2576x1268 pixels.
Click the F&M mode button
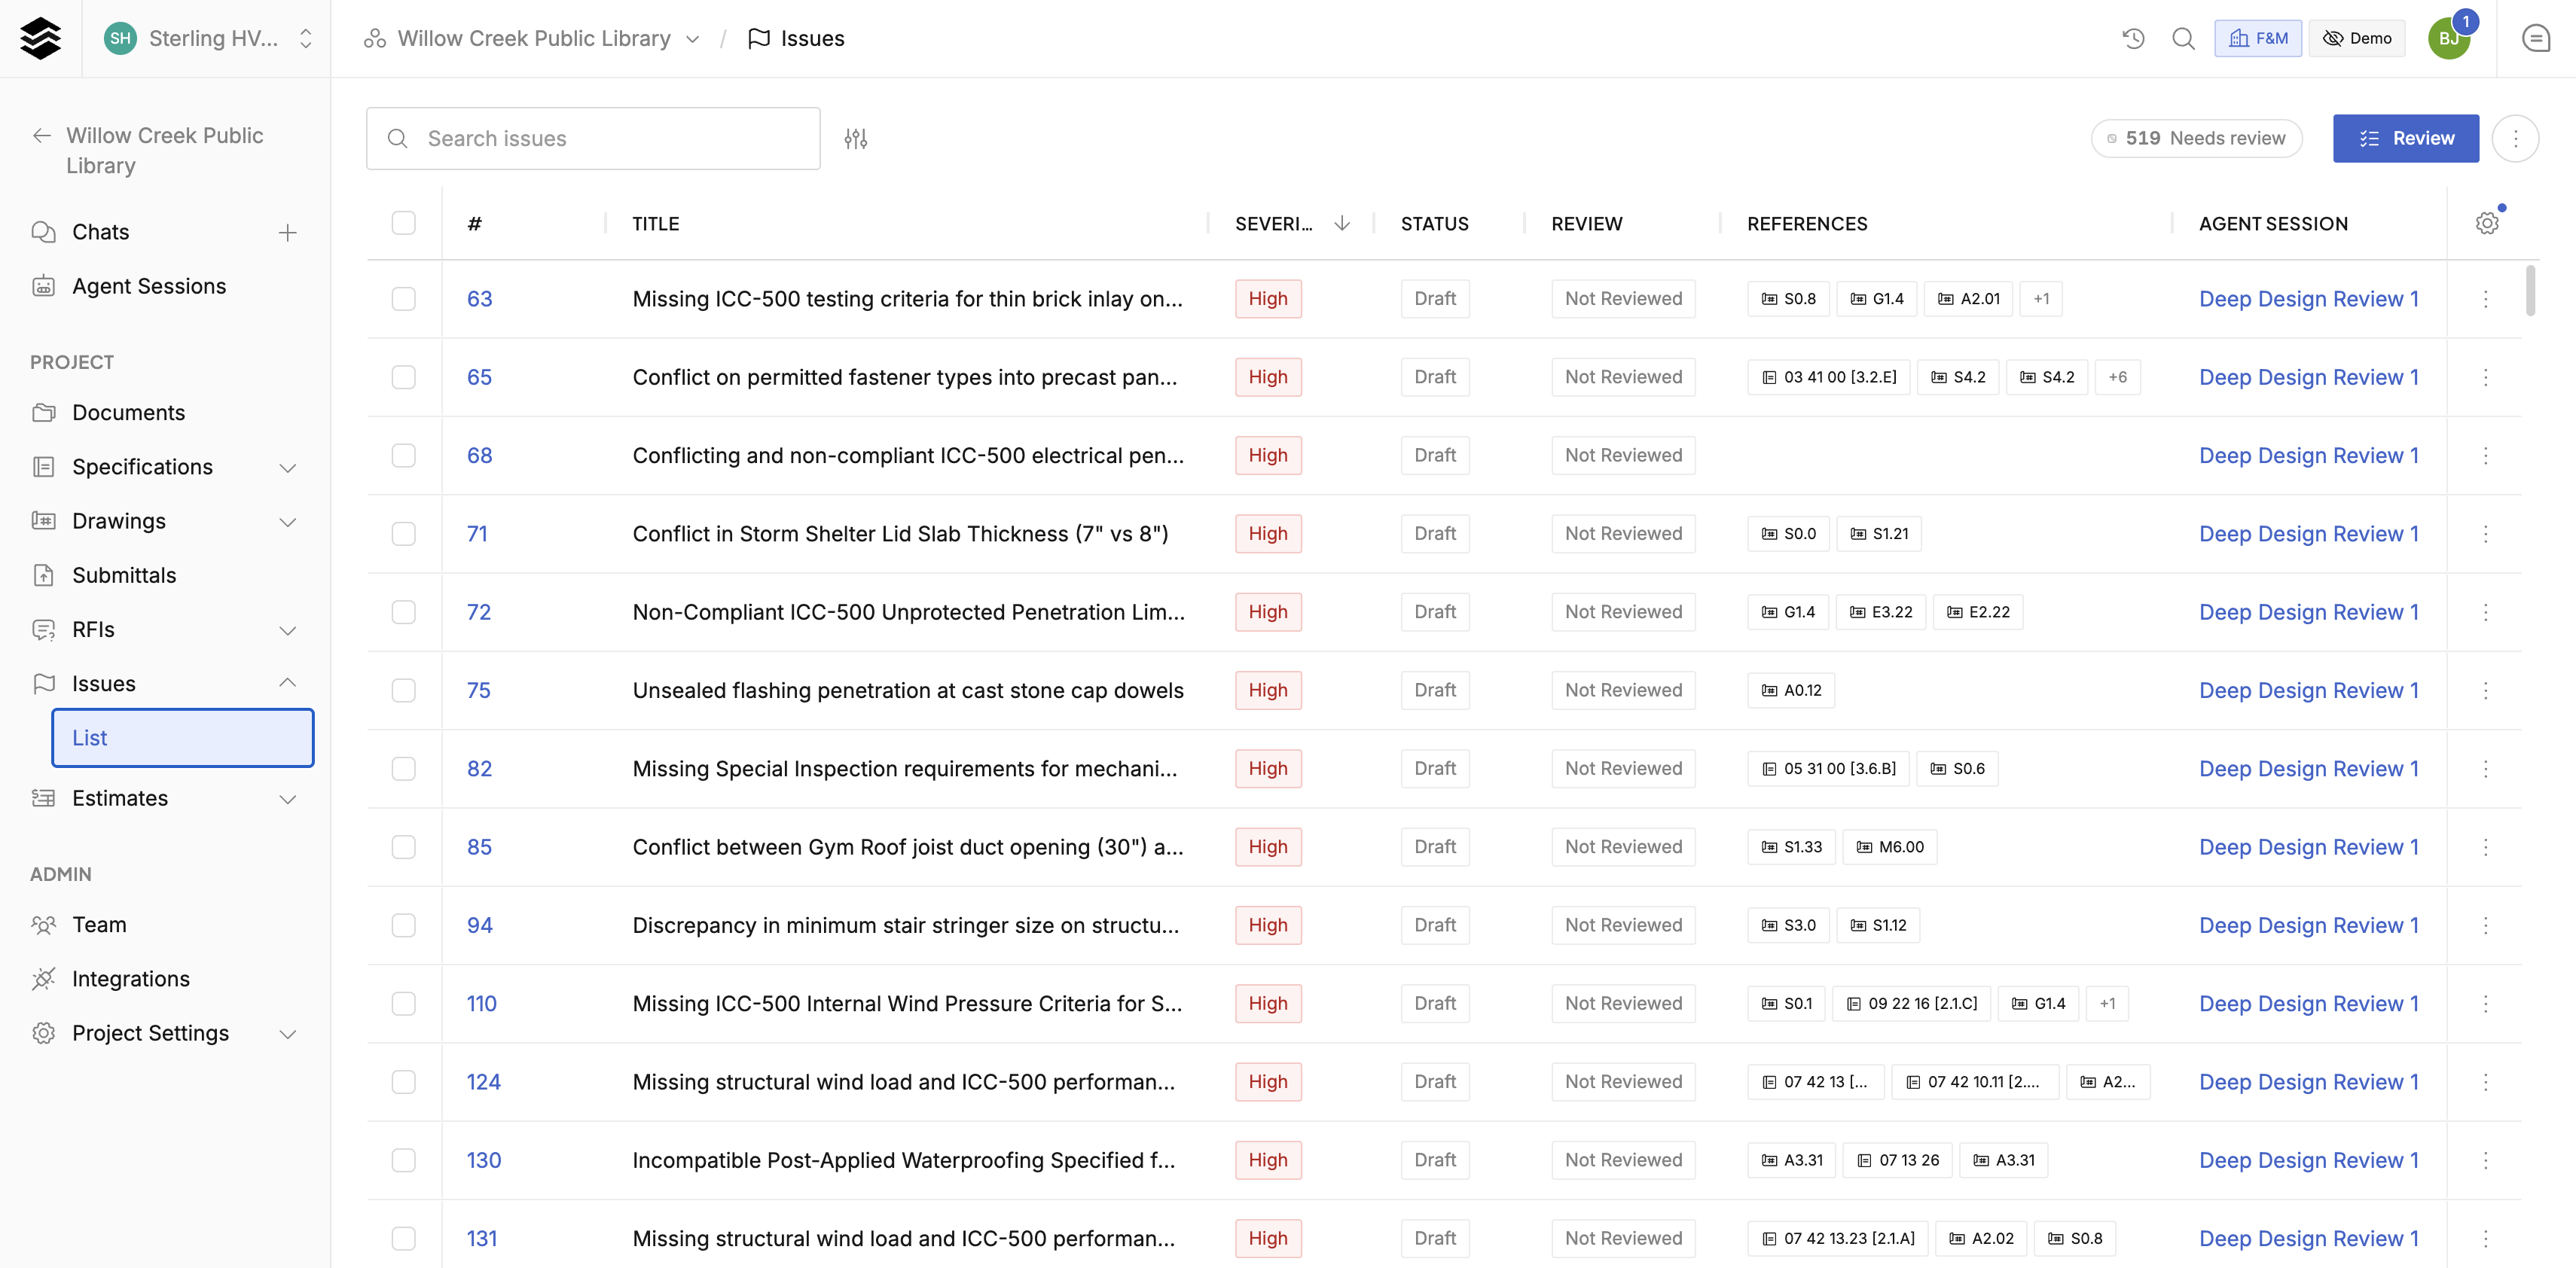(x=2257, y=38)
